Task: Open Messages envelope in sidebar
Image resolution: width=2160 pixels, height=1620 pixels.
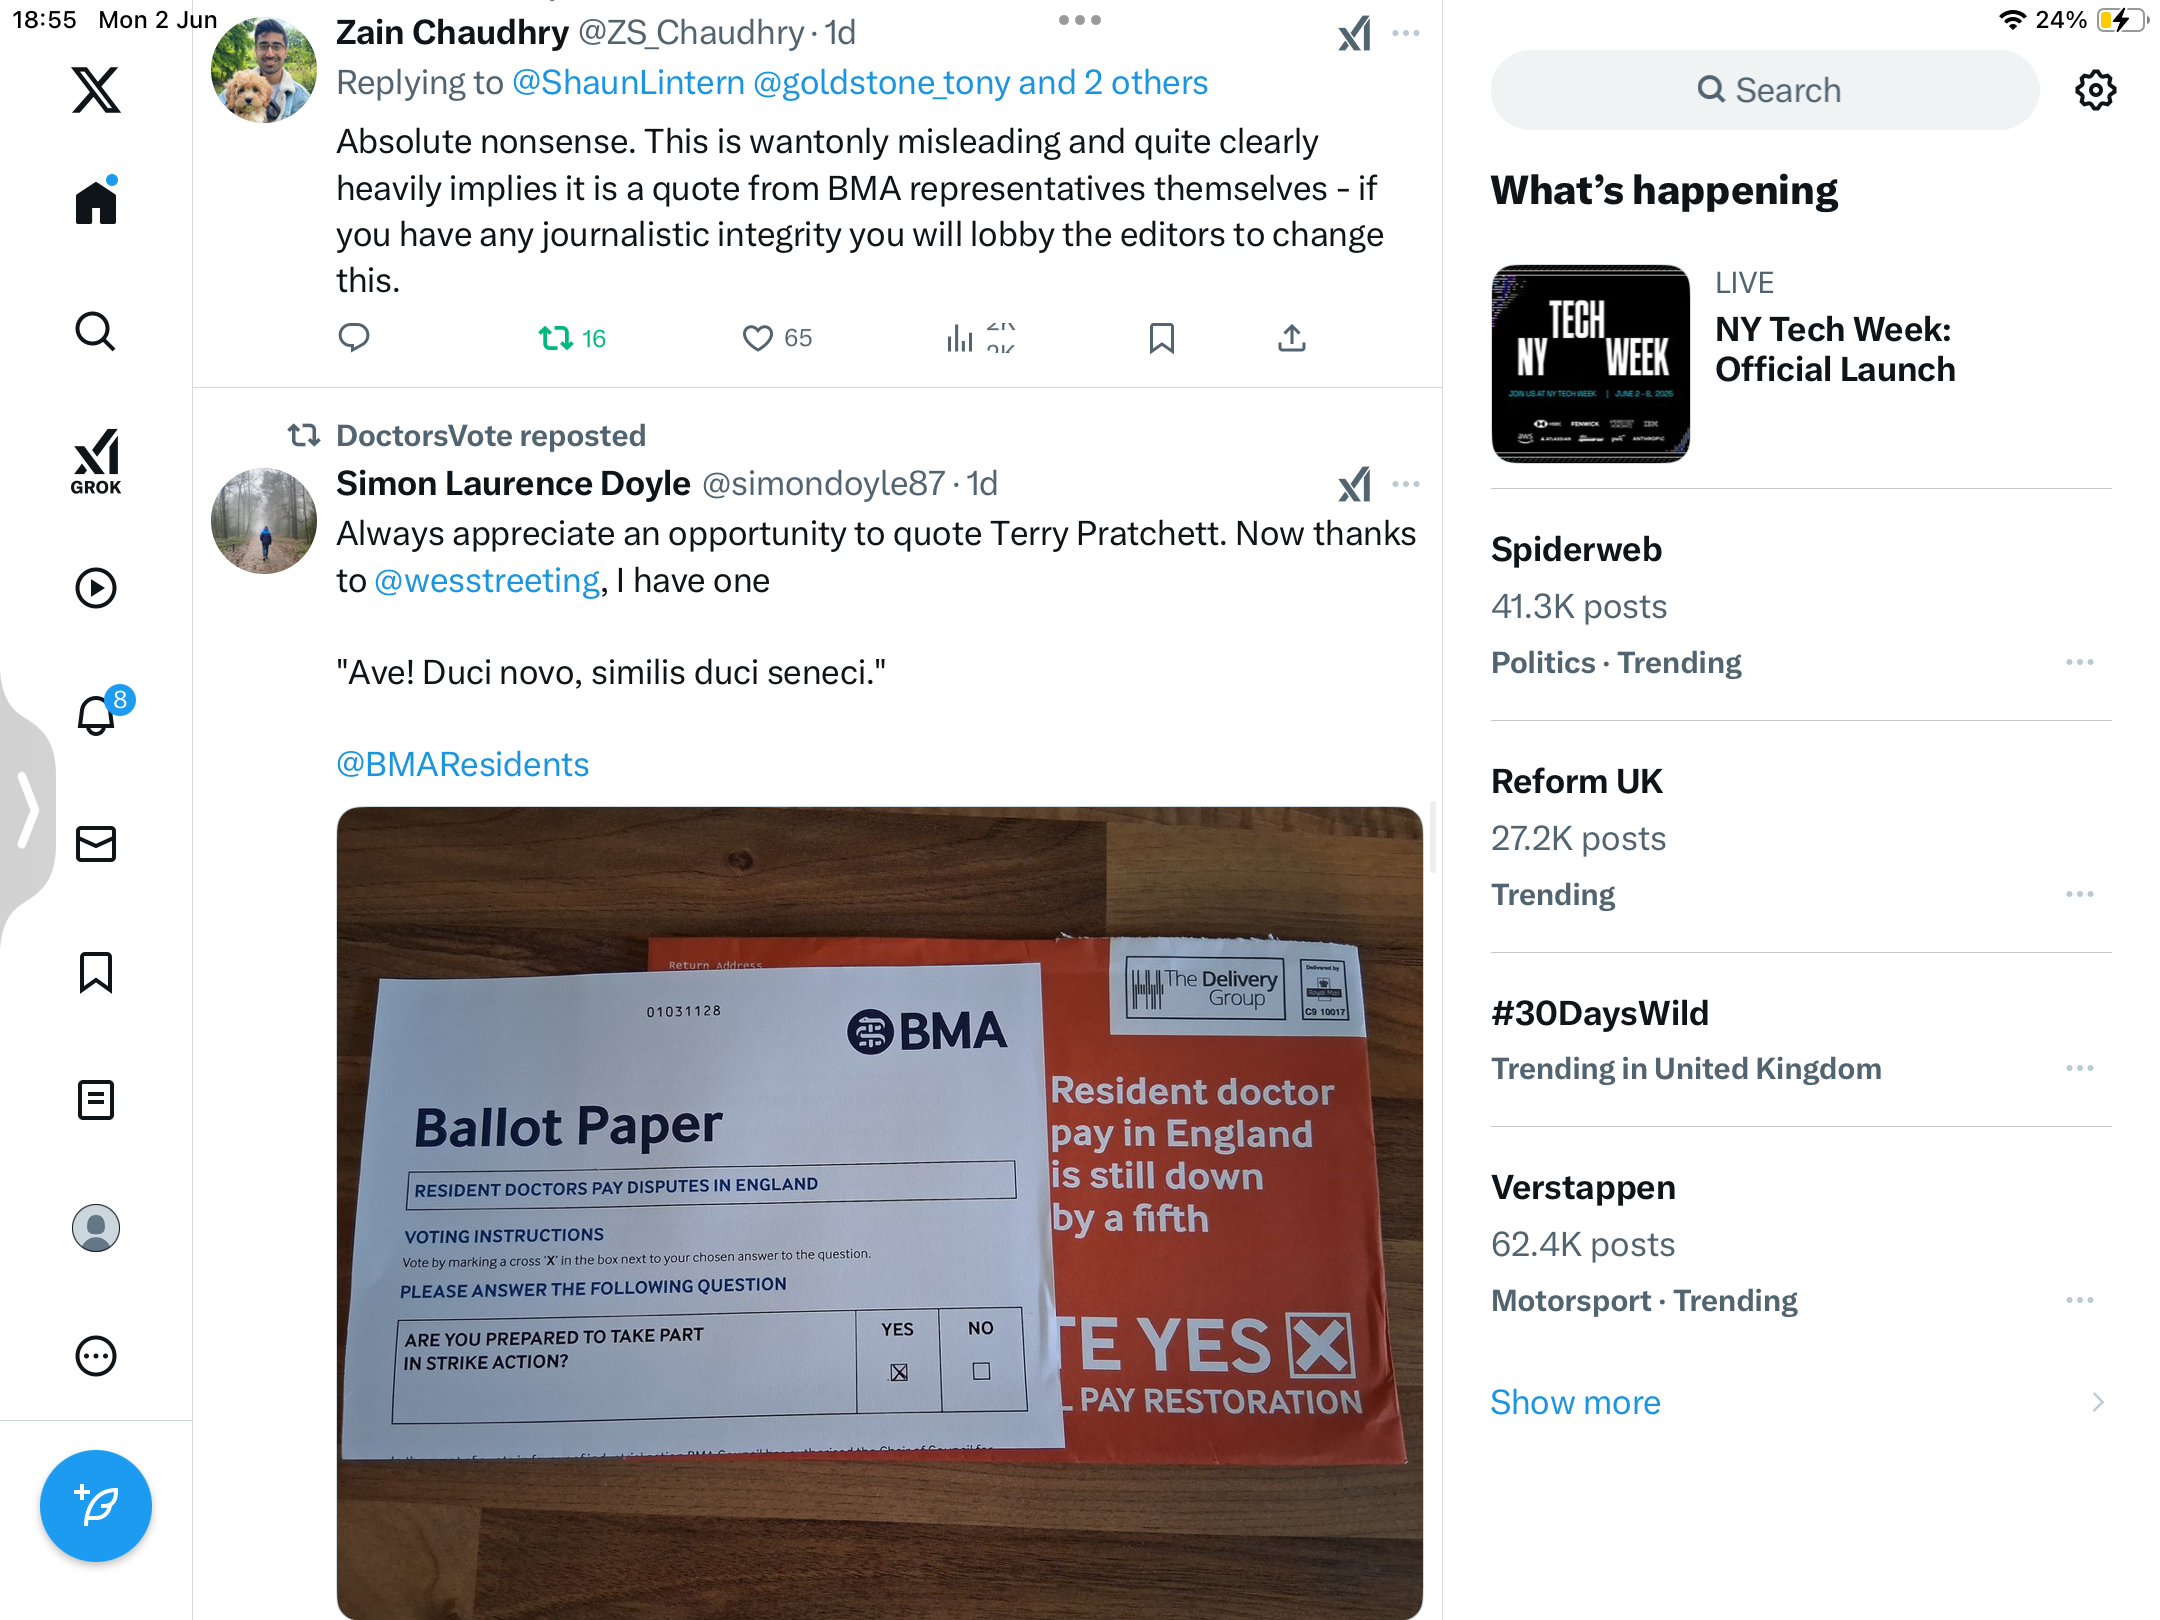Action: [x=96, y=844]
